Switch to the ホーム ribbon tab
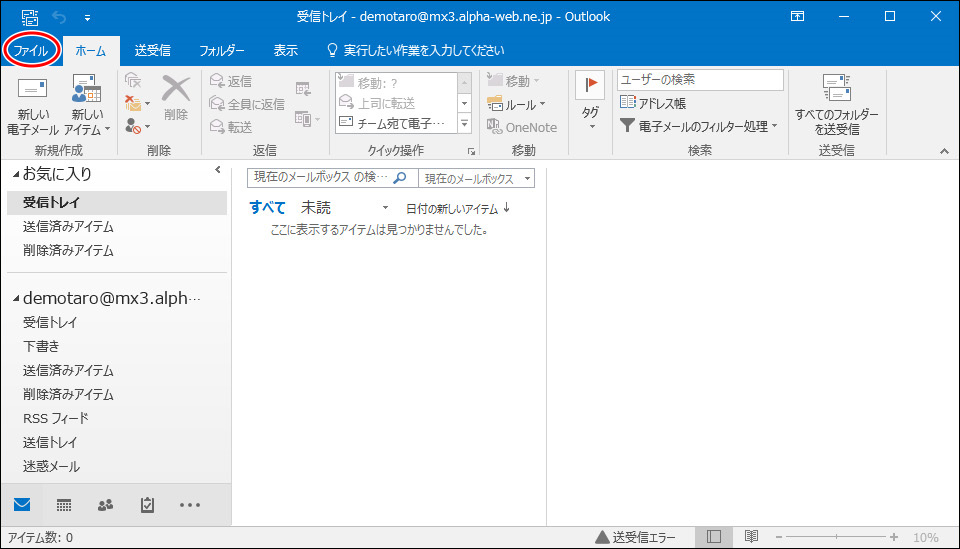The image size is (960, 549). pos(91,51)
